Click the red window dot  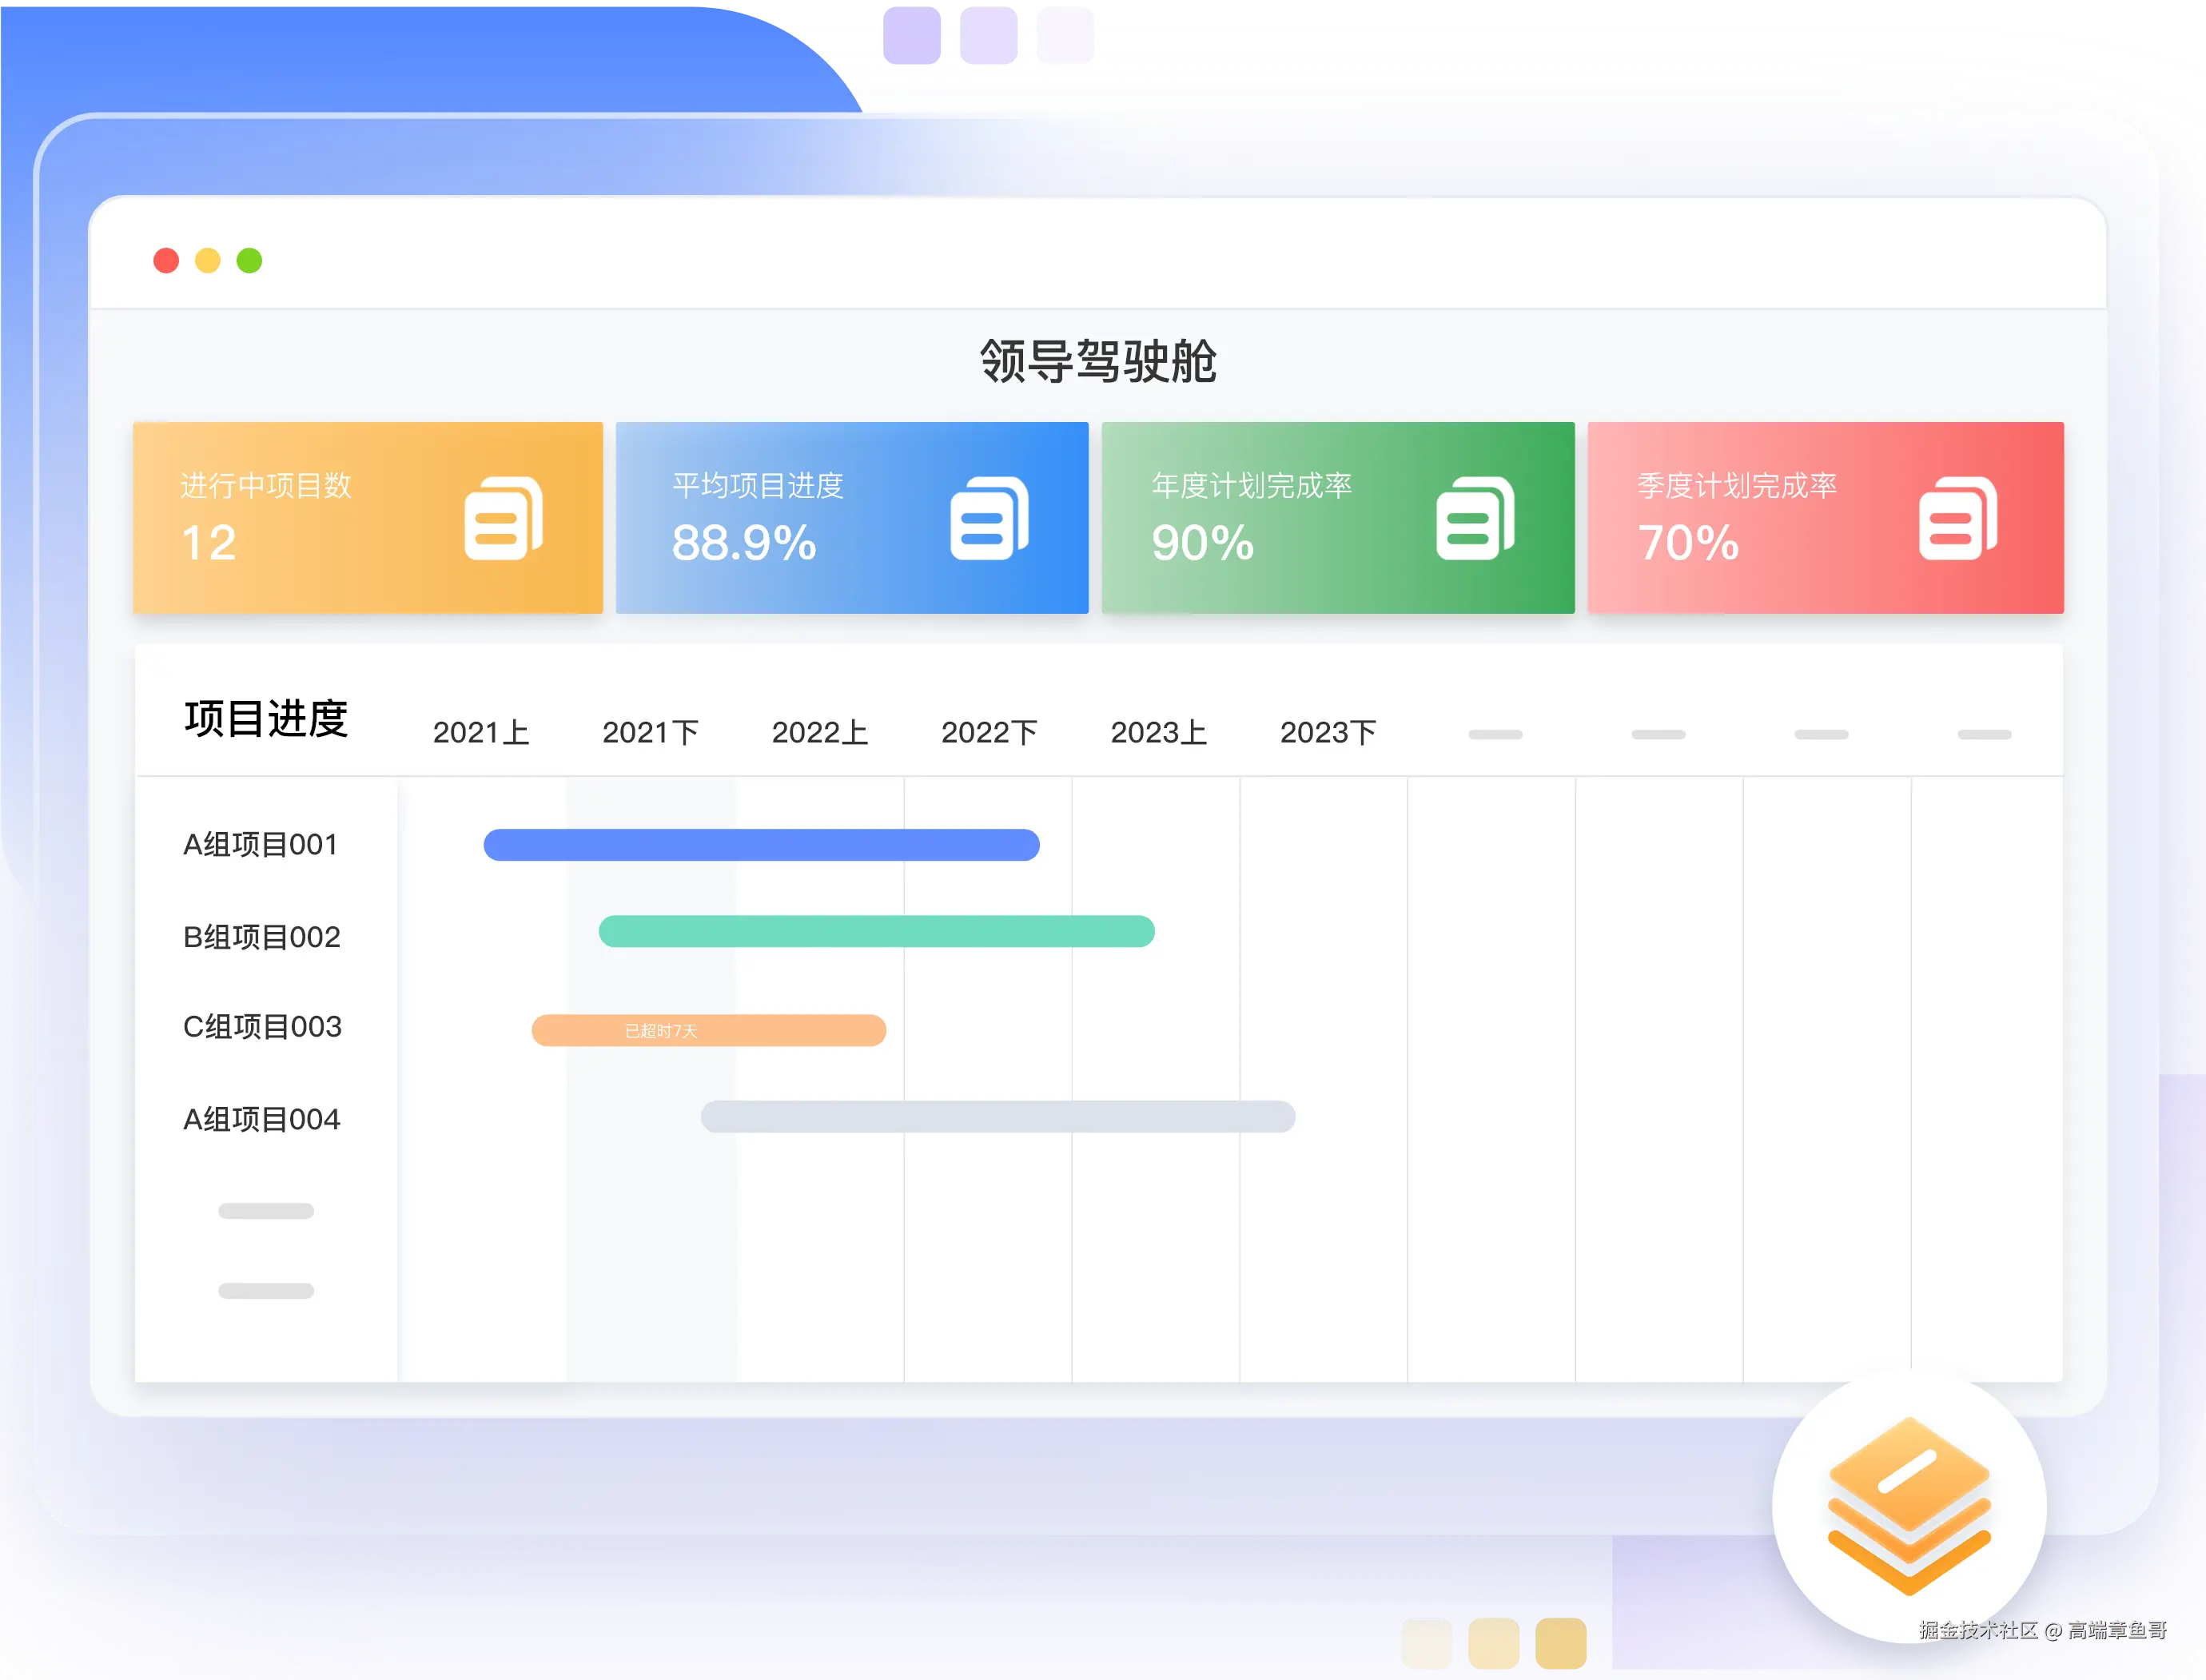[x=166, y=261]
